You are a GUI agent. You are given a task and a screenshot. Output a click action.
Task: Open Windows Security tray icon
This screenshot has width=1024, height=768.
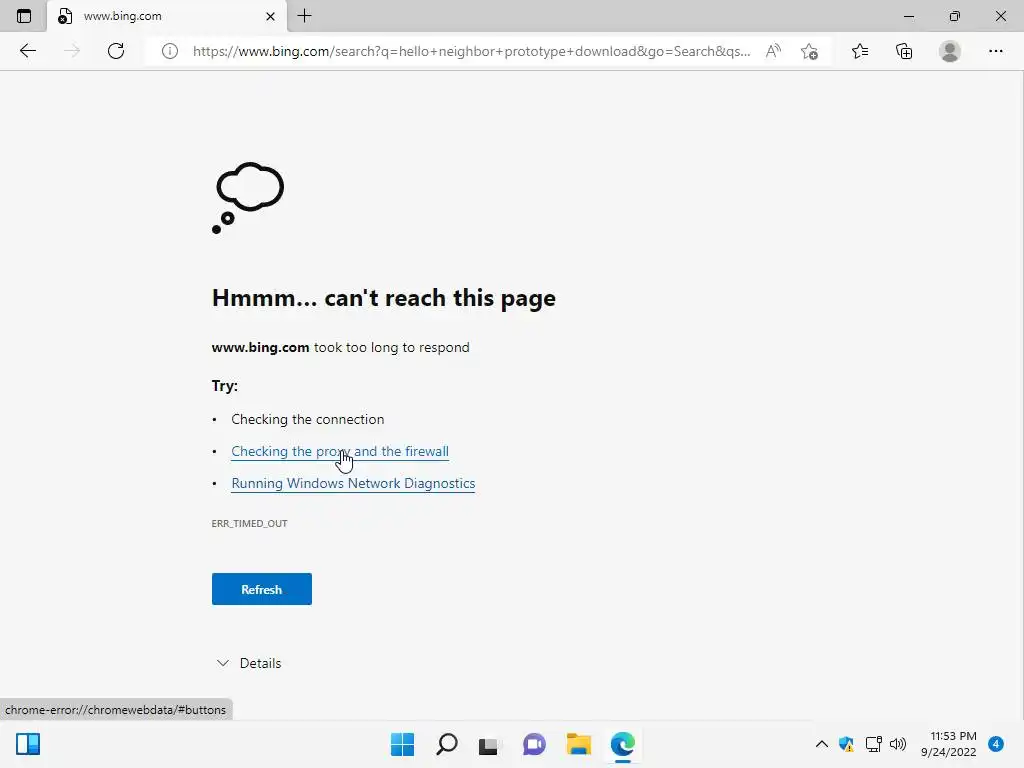[846, 744]
